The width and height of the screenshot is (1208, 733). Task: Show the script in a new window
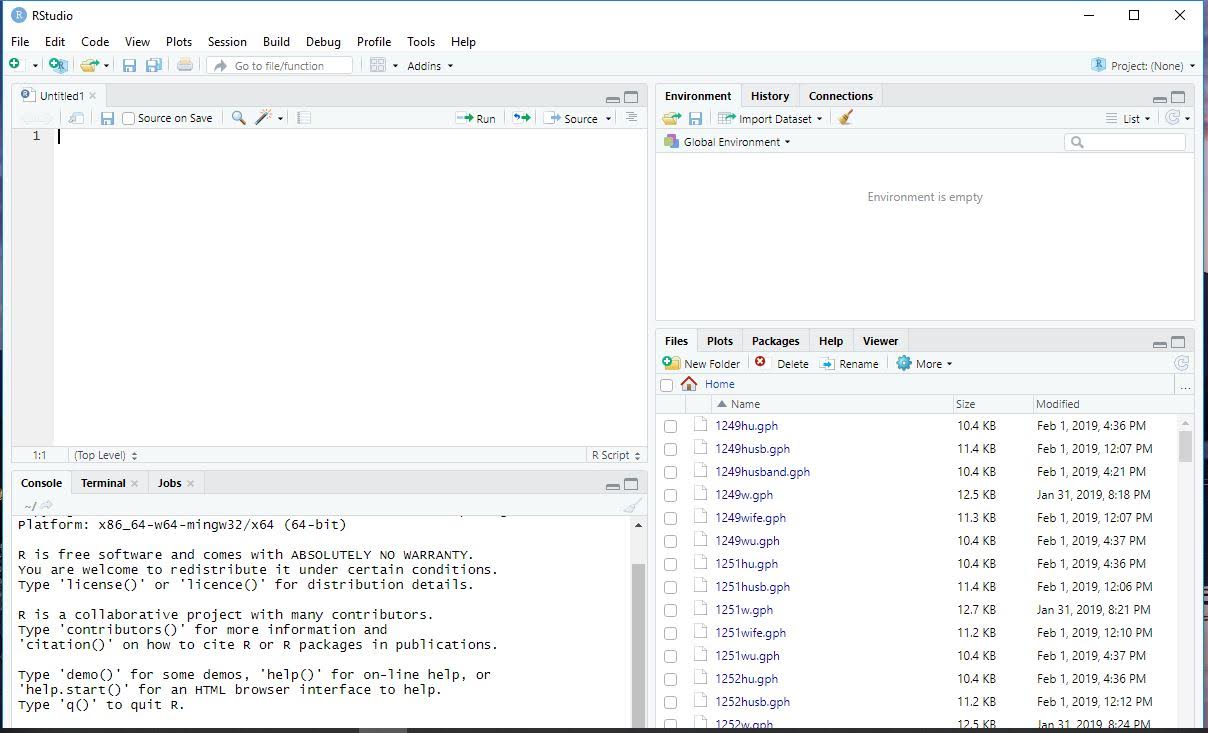click(77, 118)
